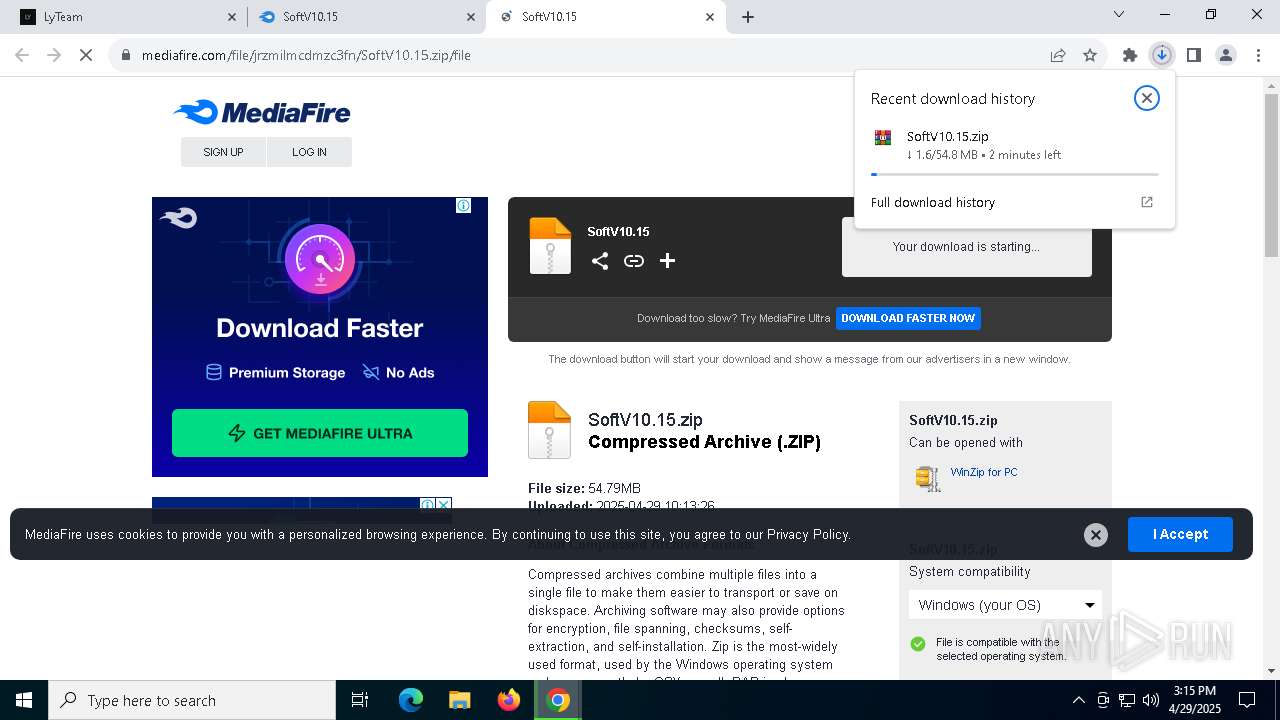This screenshot has height=720, width=1280.
Task: Close the active SoftV10.15 tab
Action: coord(710,17)
